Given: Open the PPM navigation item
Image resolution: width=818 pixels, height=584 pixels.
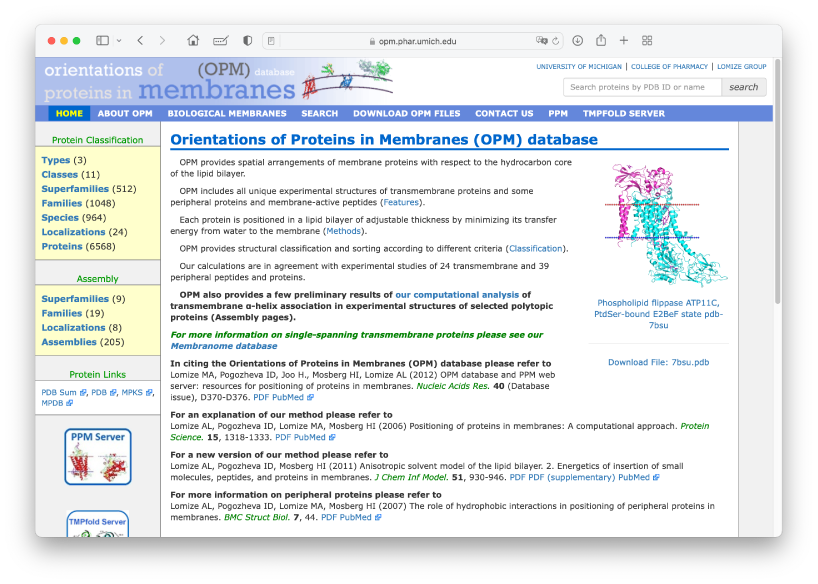Looking at the screenshot, I should pyautogui.click(x=558, y=113).
